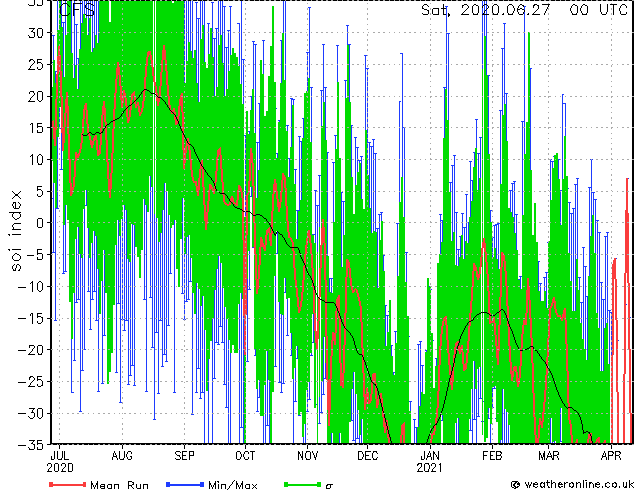Click the y-axis value -10

(32, 286)
